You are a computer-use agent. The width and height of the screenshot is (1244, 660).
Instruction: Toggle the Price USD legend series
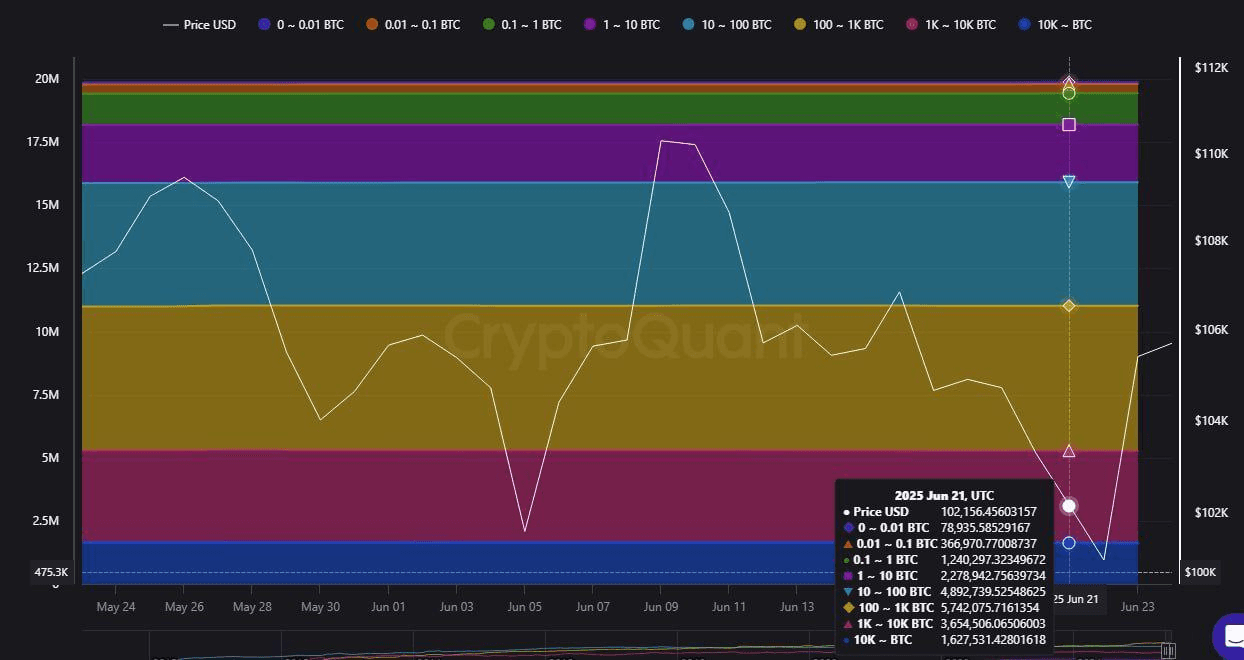pyautogui.click(x=200, y=24)
